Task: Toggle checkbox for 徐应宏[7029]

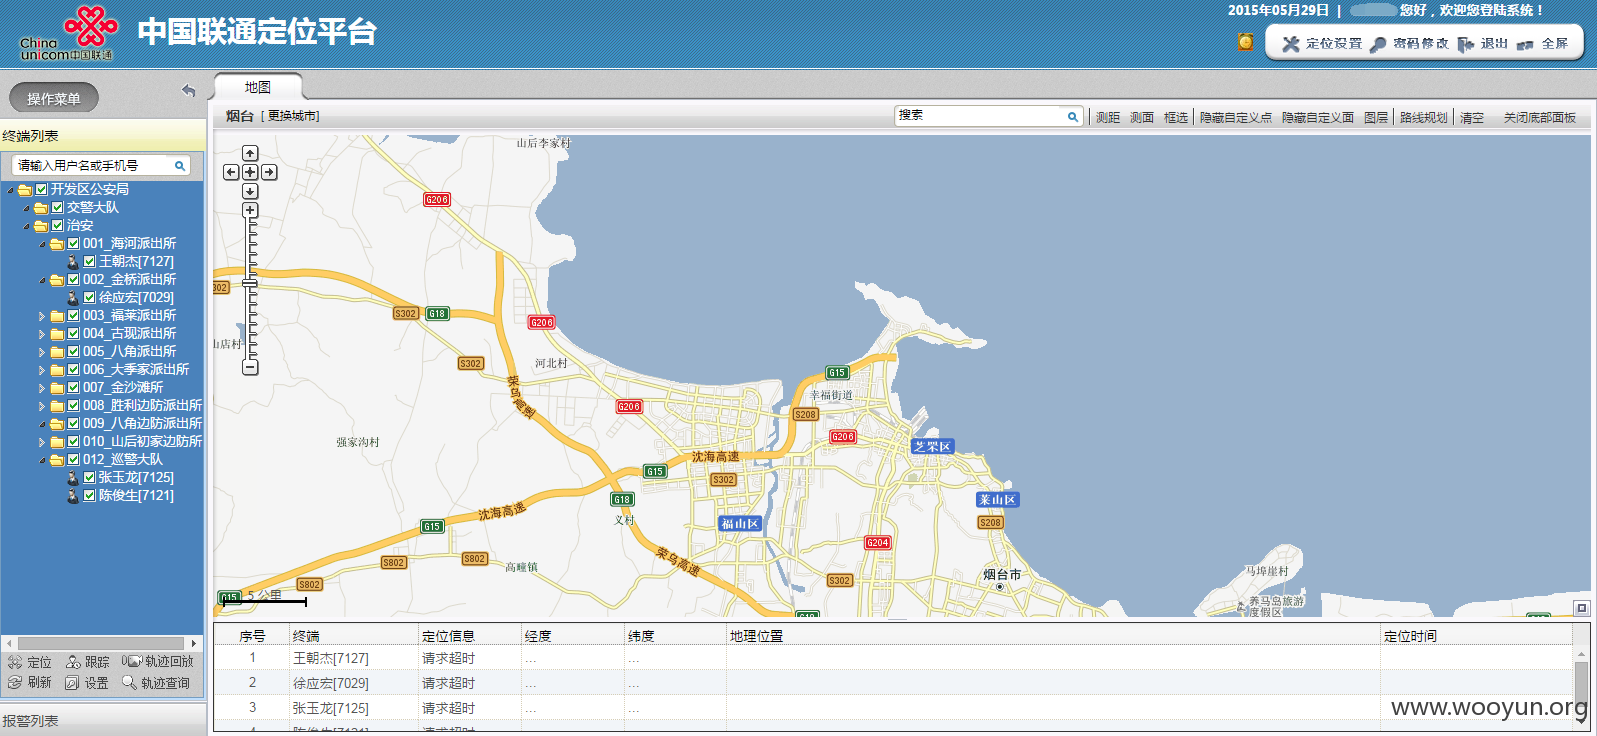Action: 89,297
